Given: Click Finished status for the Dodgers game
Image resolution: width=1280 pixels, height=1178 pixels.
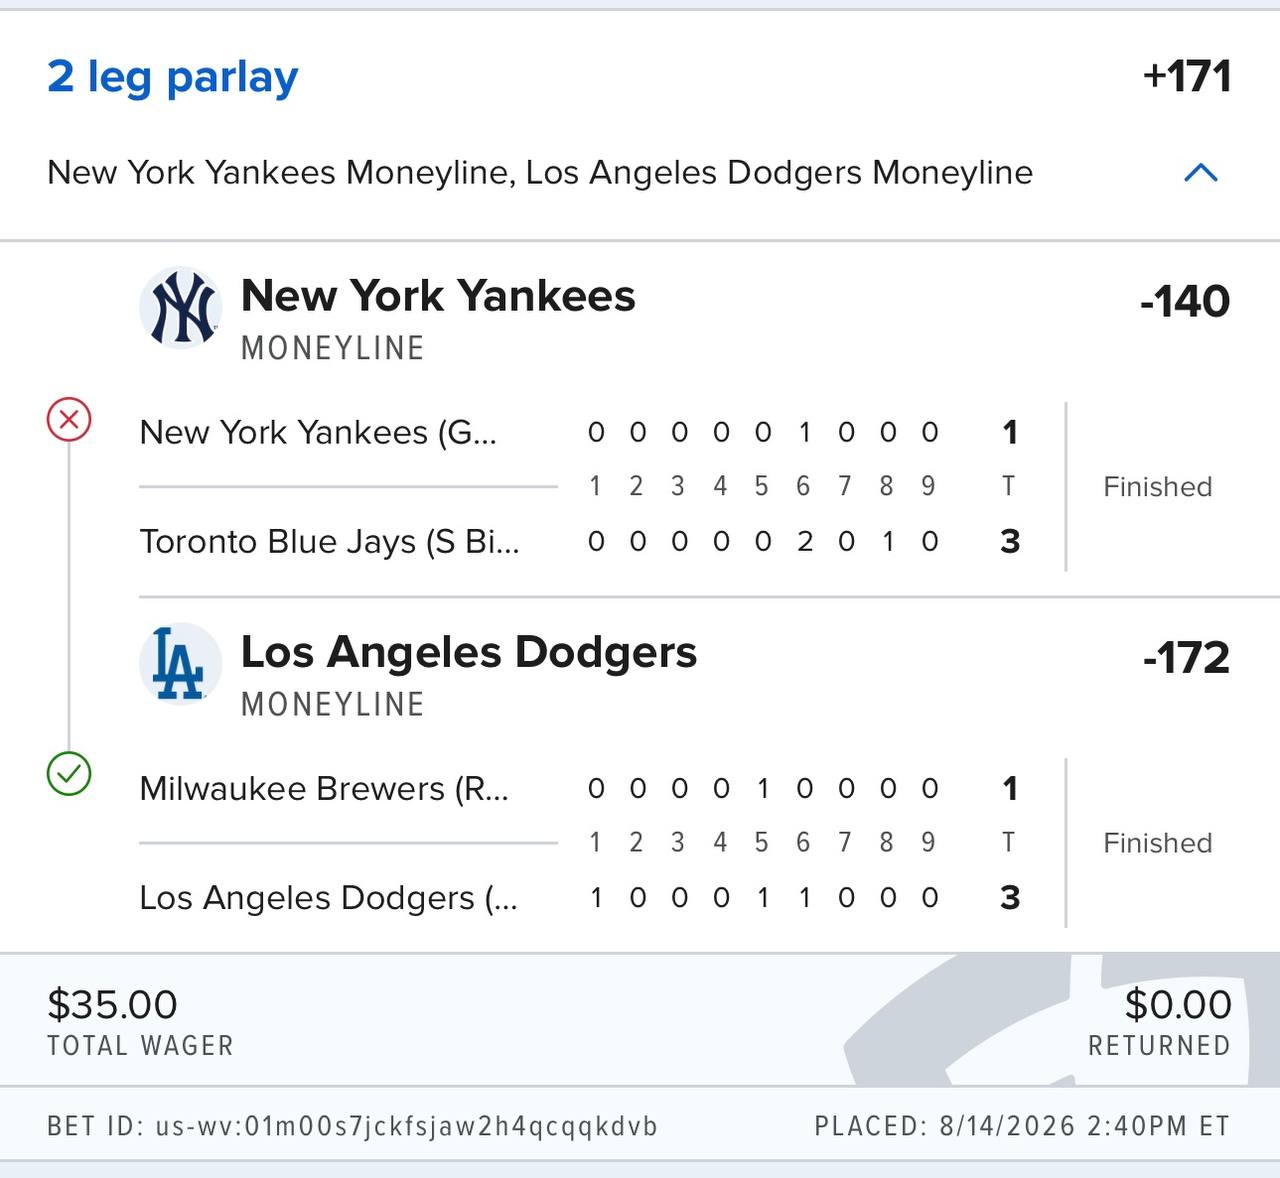Looking at the screenshot, I should [x=1157, y=843].
